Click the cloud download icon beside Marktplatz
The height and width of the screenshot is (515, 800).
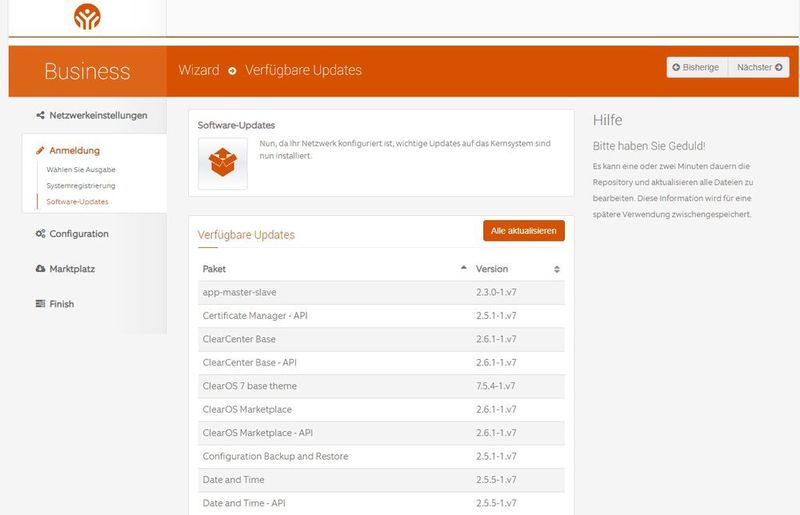point(40,268)
